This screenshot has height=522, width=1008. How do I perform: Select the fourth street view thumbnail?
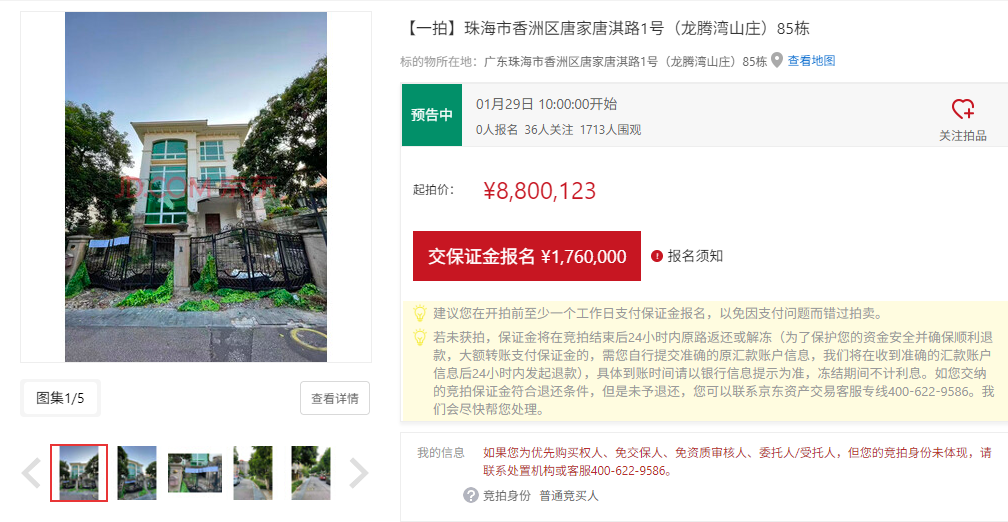(253, 473)
